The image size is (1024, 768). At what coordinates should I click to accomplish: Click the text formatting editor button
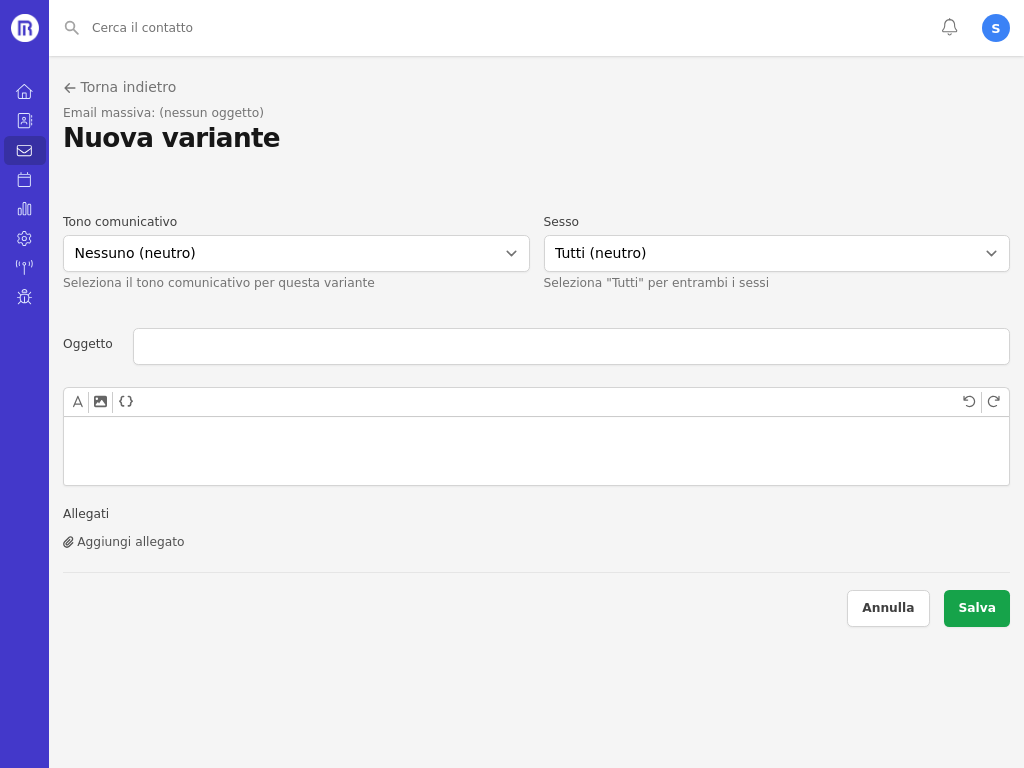pos(78,402)
